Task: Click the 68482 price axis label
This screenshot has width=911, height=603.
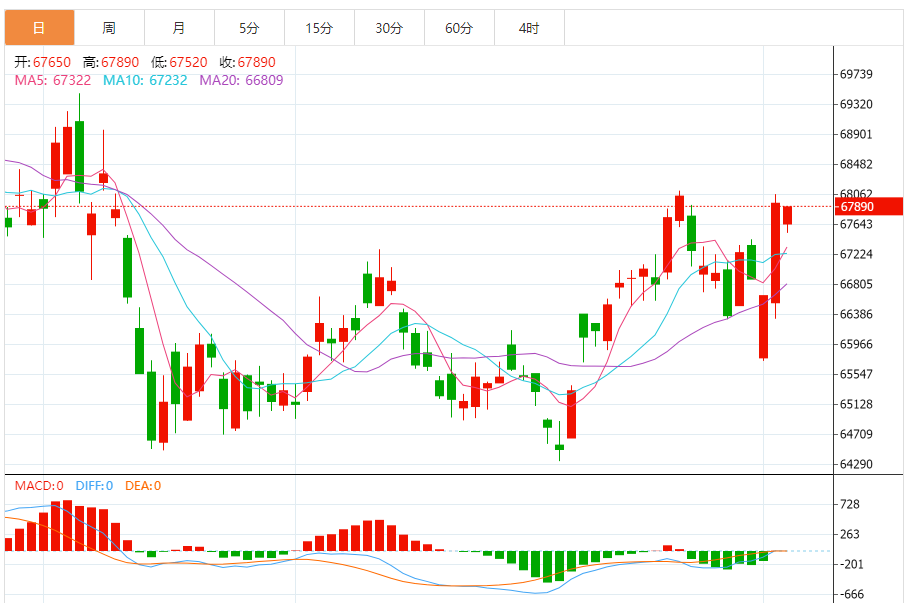Action: click(856, 164)
